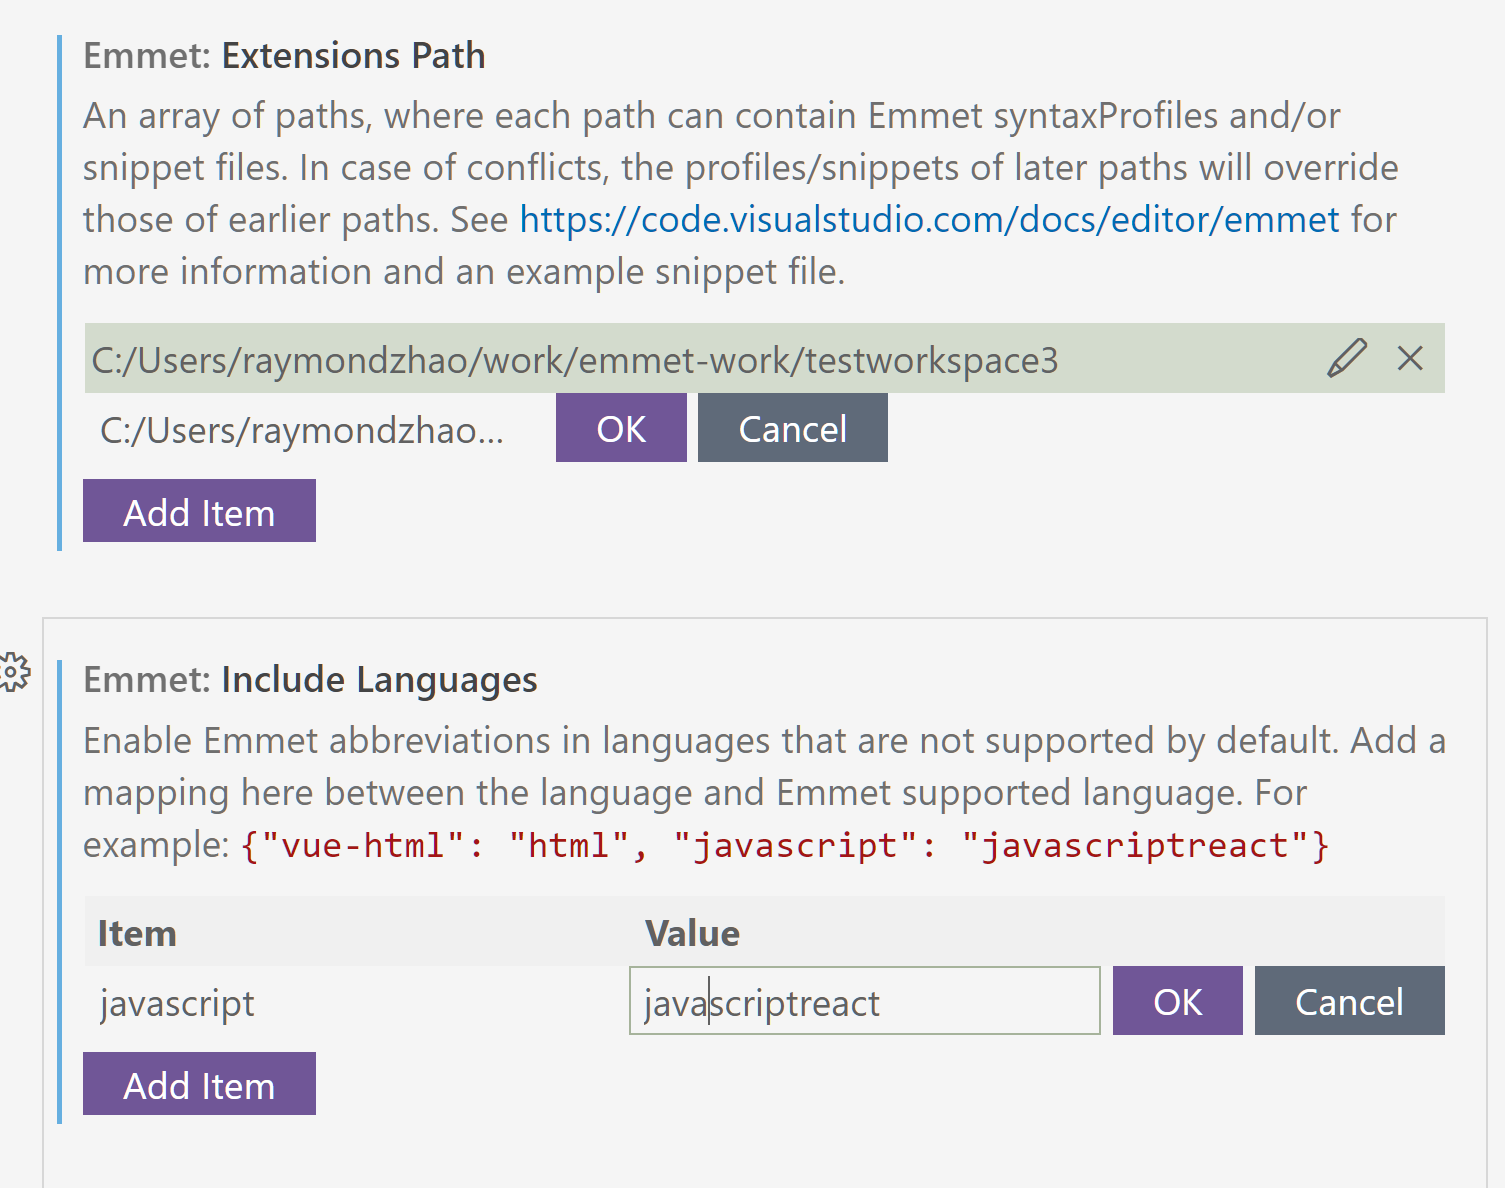Open the Emmet documentation link
Screen dimensions: 1505x1188
[928, 219]
